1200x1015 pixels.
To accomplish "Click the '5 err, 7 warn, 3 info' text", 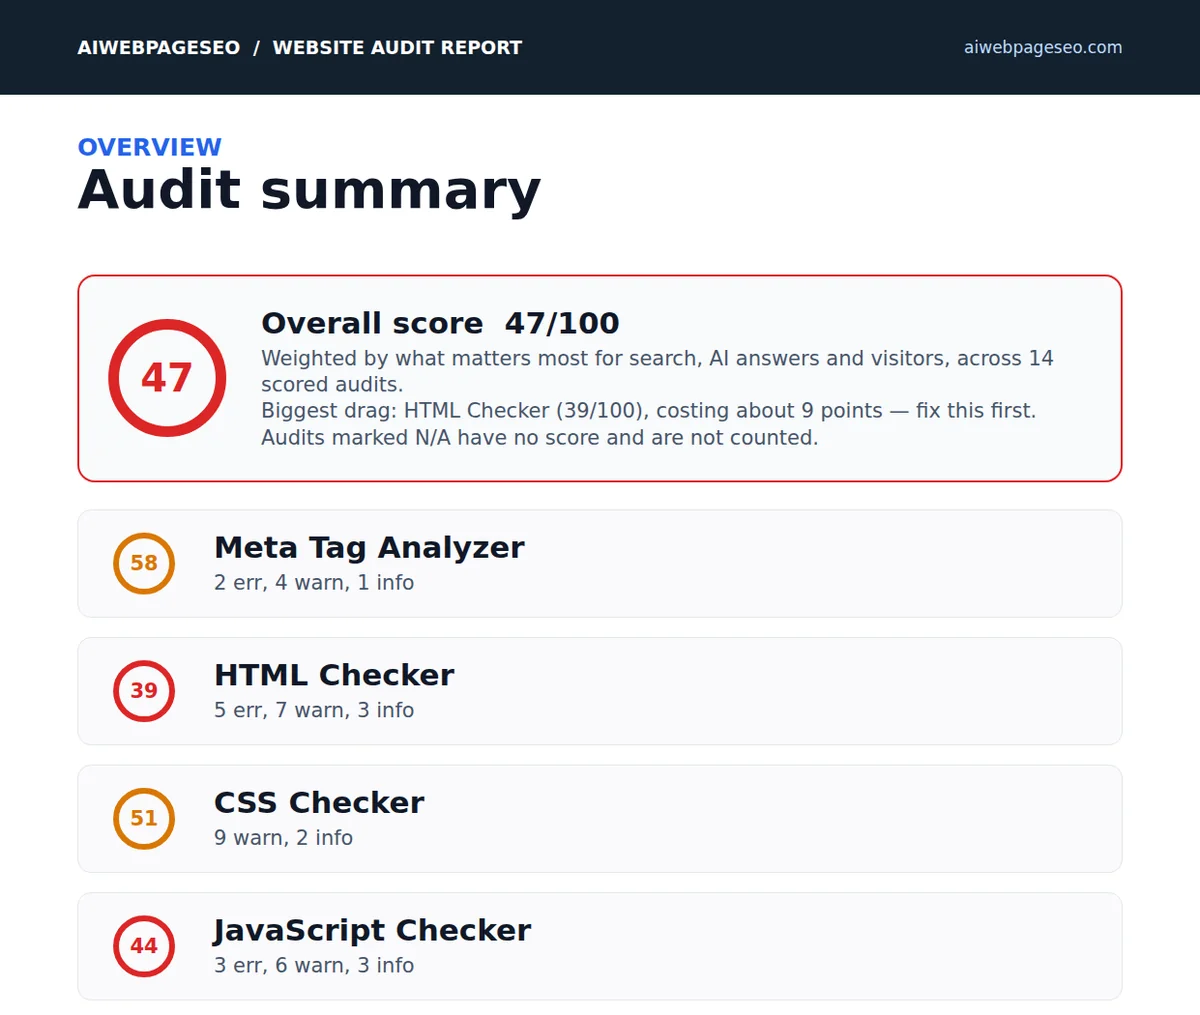I will tap(314, 710).
